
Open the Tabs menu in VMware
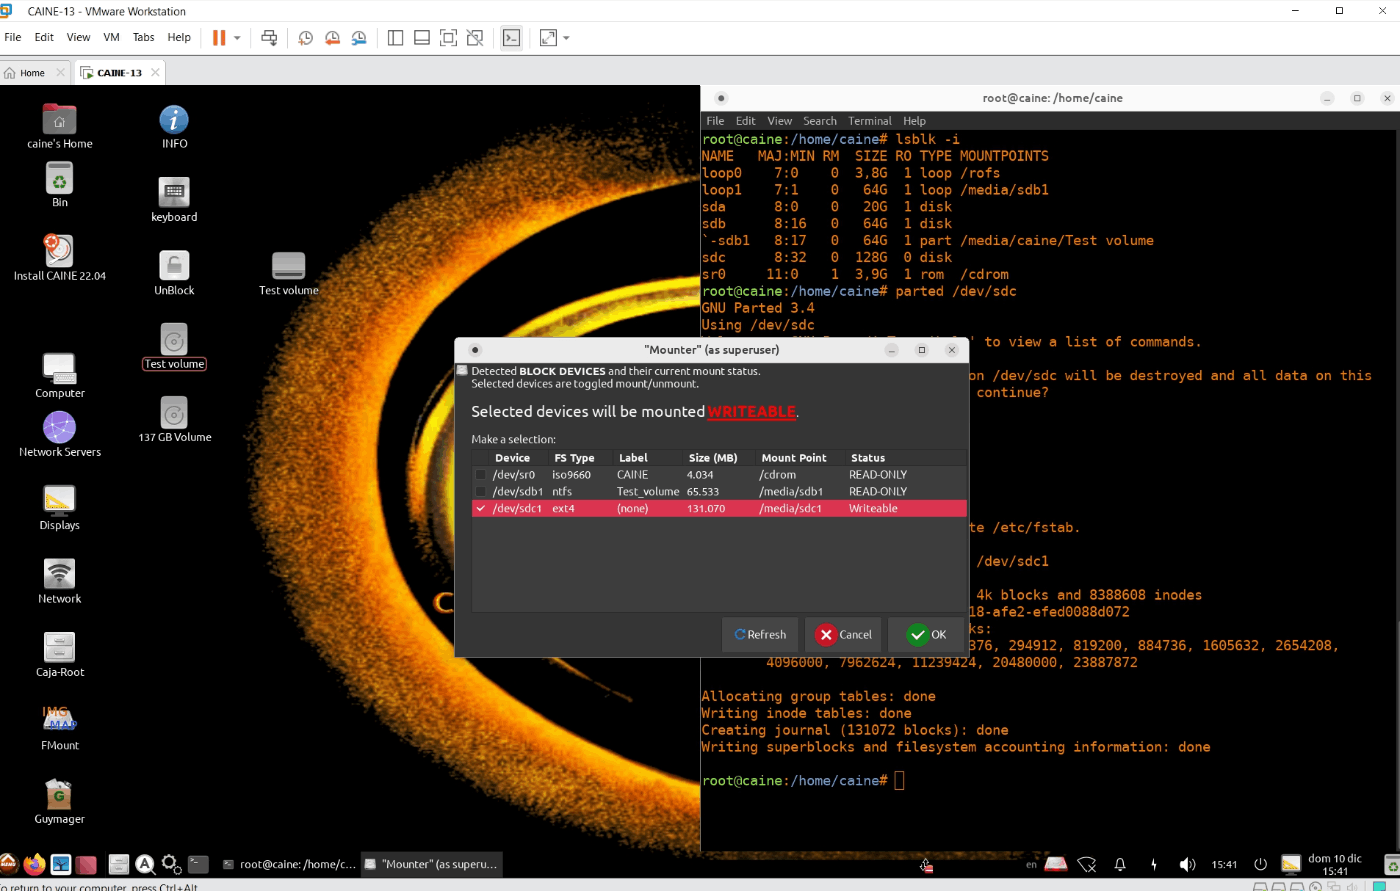click(x=144, y=37)
